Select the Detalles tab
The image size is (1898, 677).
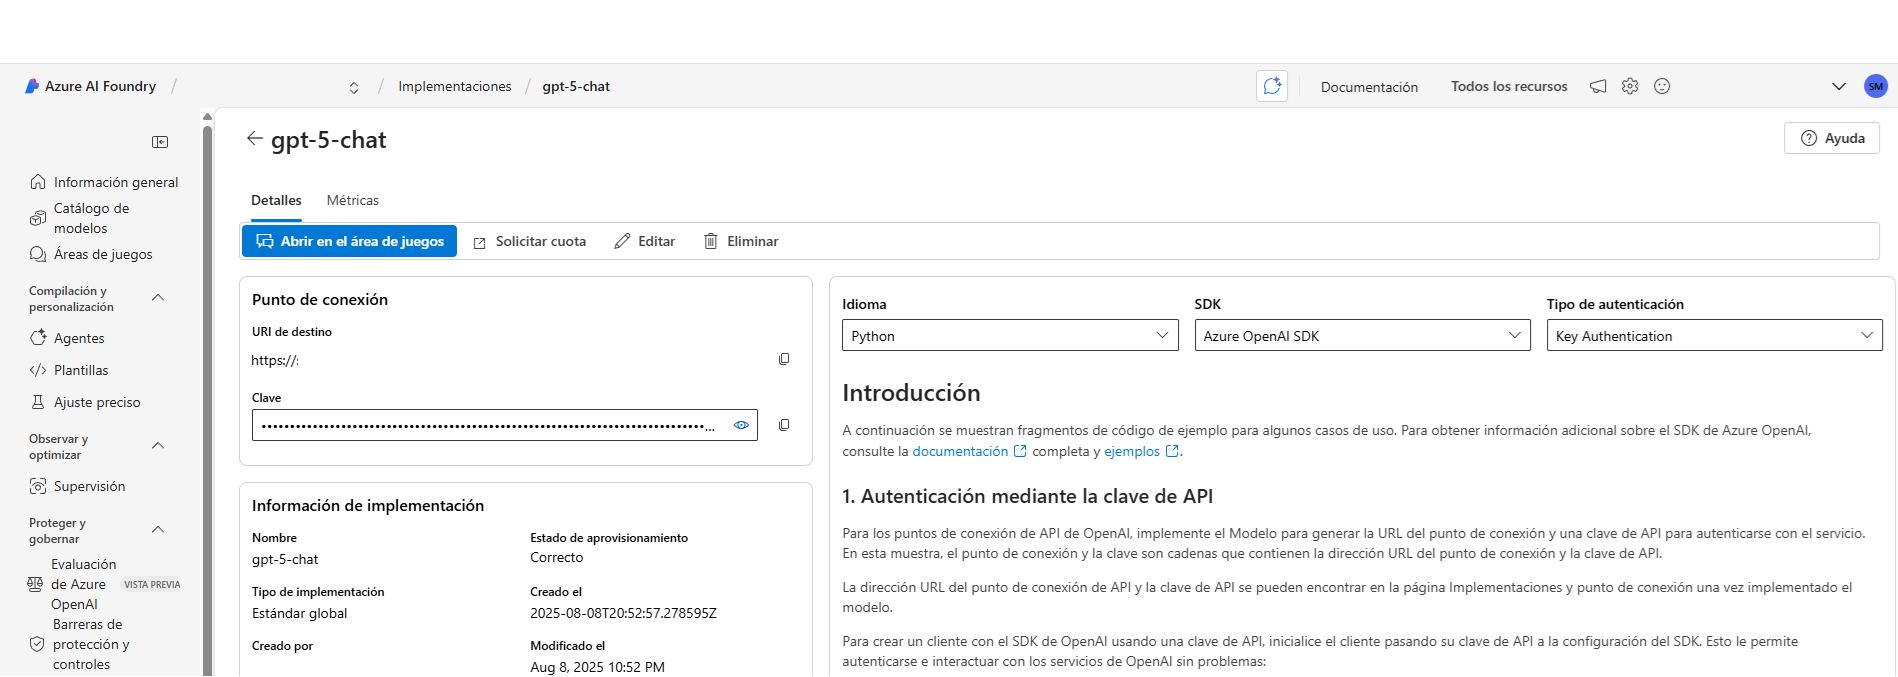[276, 200]
